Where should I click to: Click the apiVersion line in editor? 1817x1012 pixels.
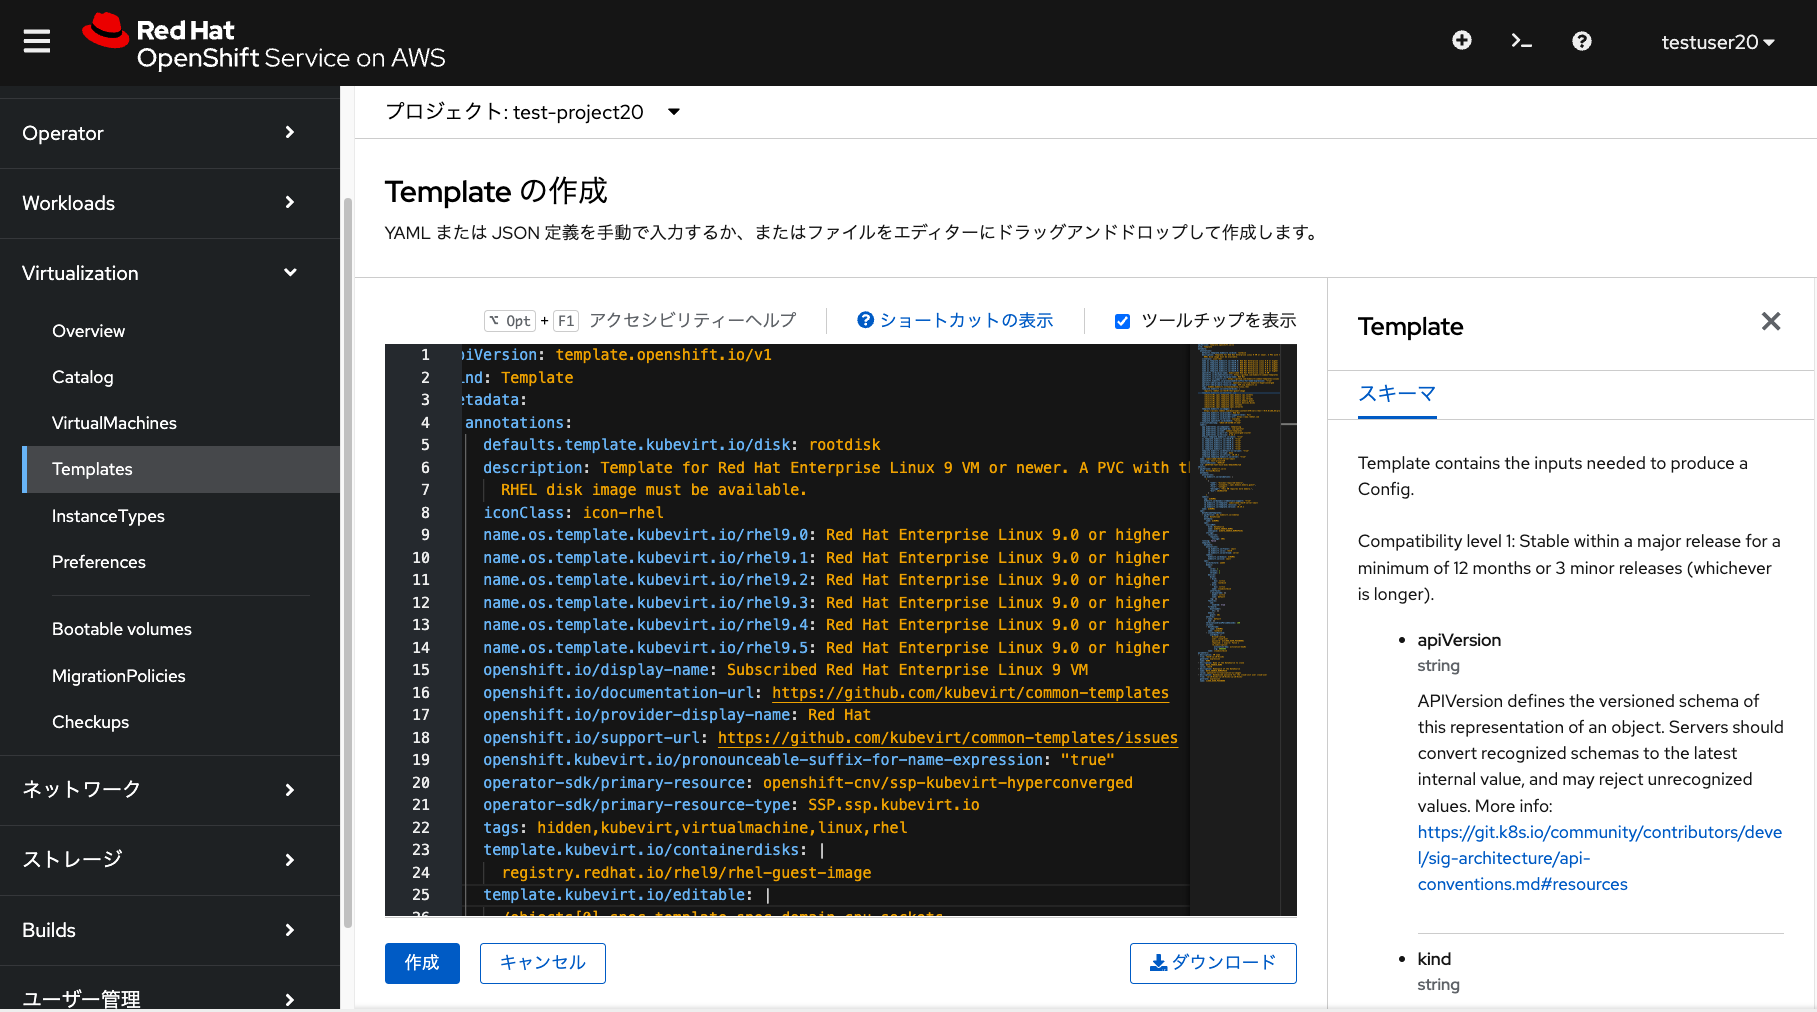(x=617, y=355)
